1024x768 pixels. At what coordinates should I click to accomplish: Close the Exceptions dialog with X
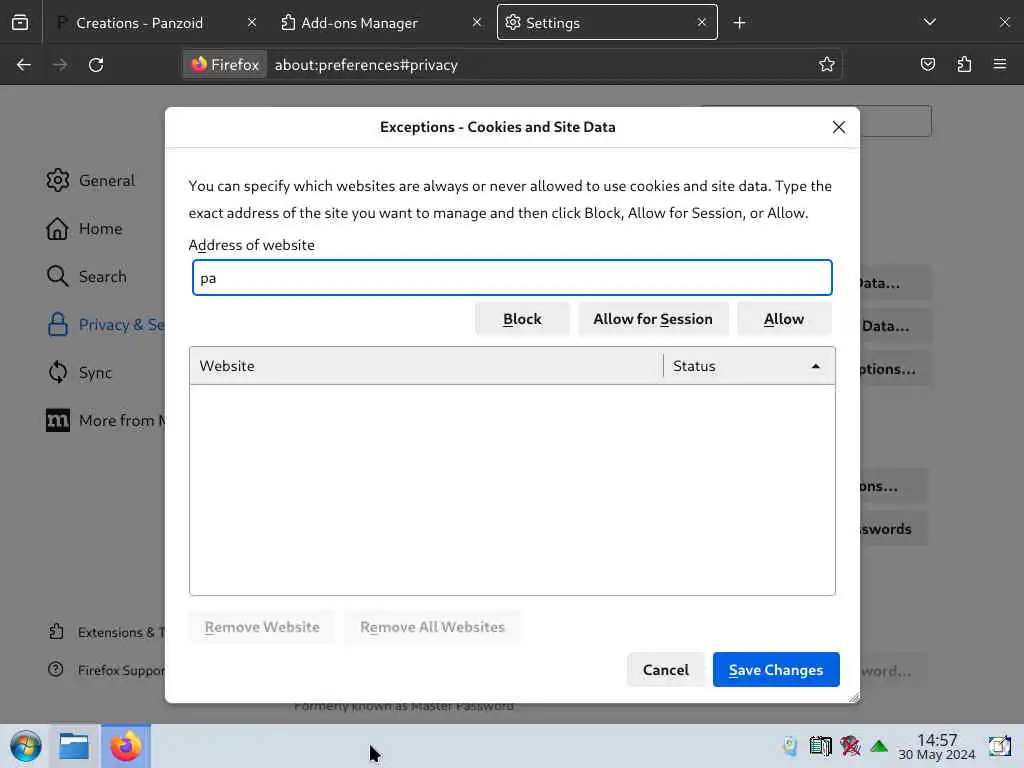[x=839, y=127]
